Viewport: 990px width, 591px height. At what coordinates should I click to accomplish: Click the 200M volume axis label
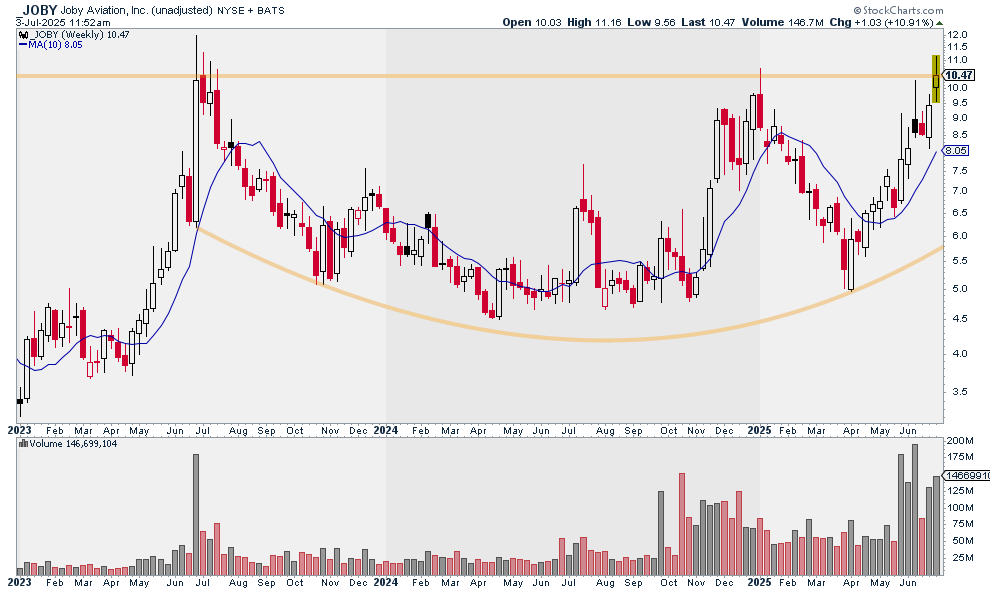pyautogui.click(x=960, y=441)
